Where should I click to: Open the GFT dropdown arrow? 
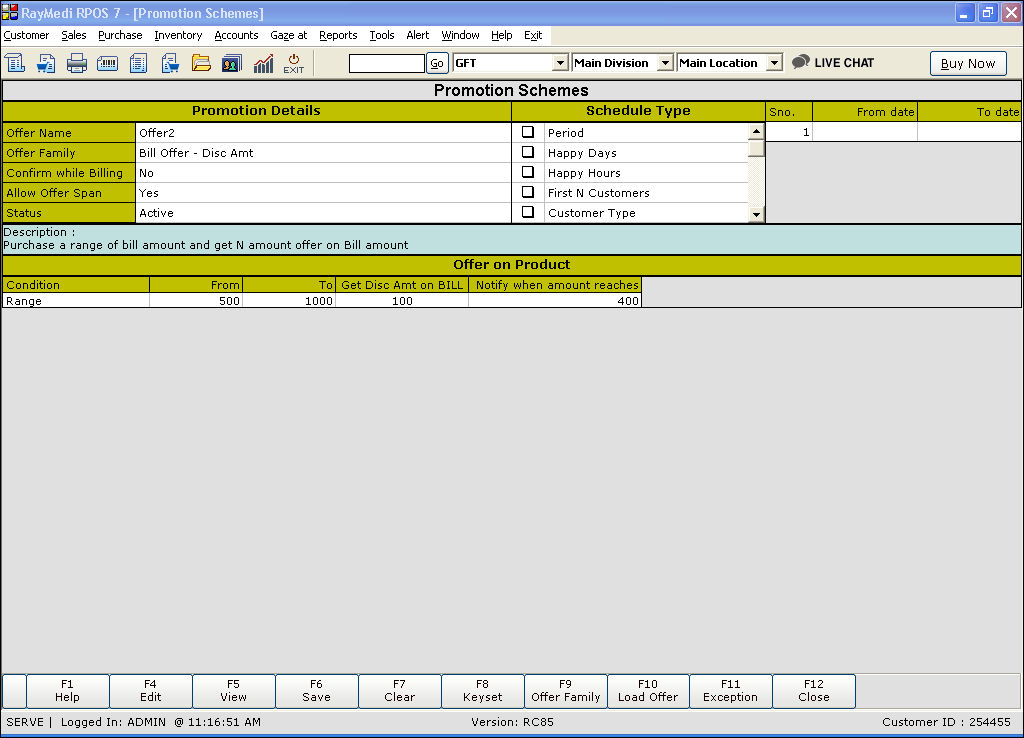coord(560,63)
